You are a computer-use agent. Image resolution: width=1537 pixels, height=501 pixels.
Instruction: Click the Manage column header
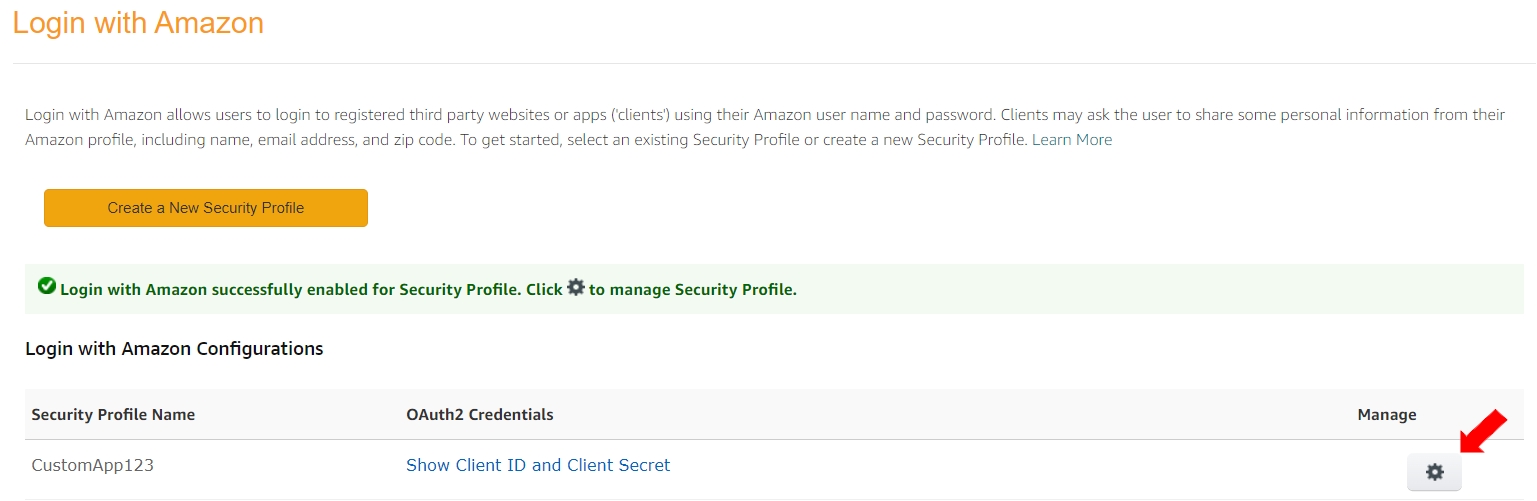(x=1386, y=414)
